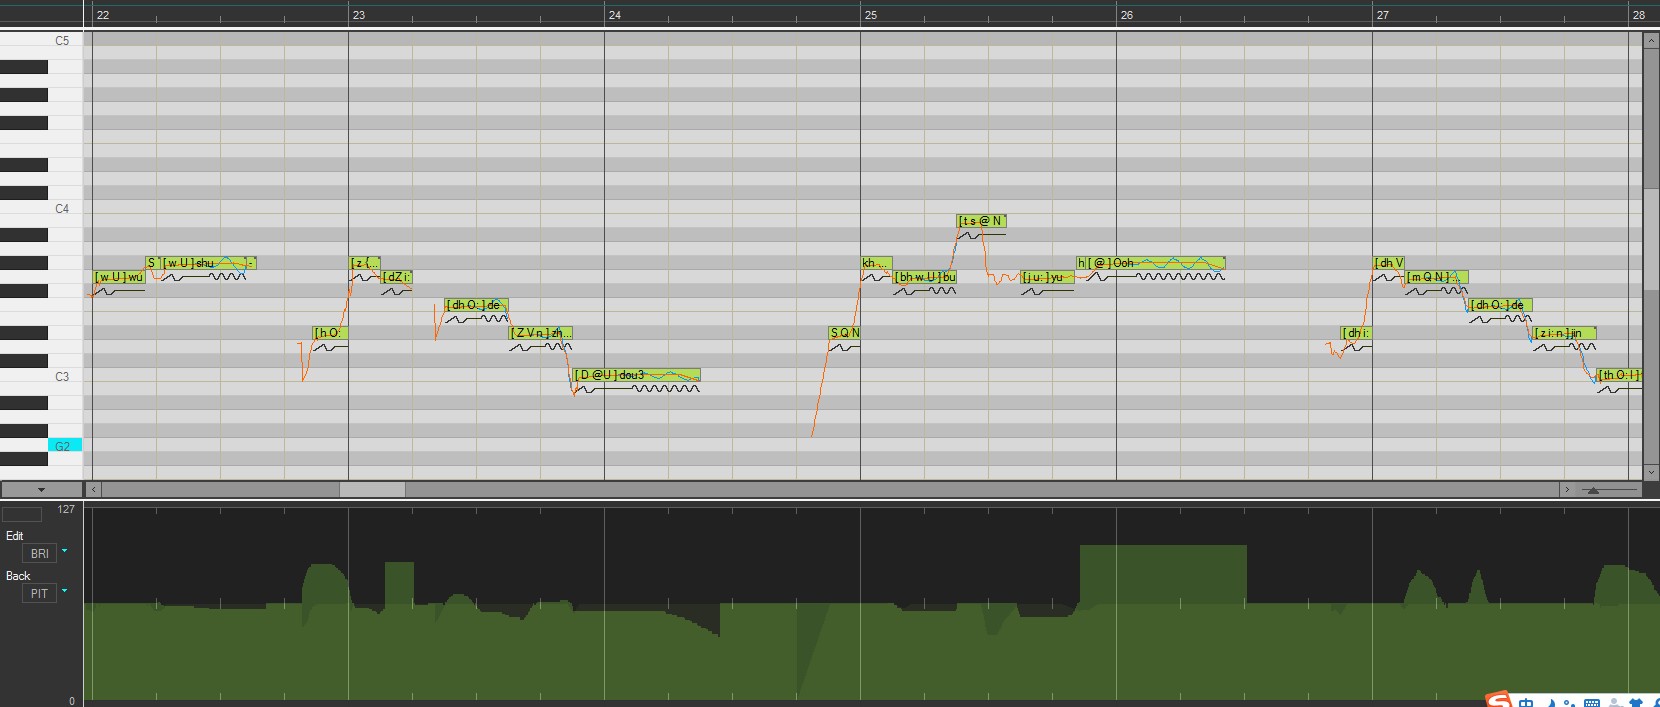Select the 'S Q N' note

845,333
